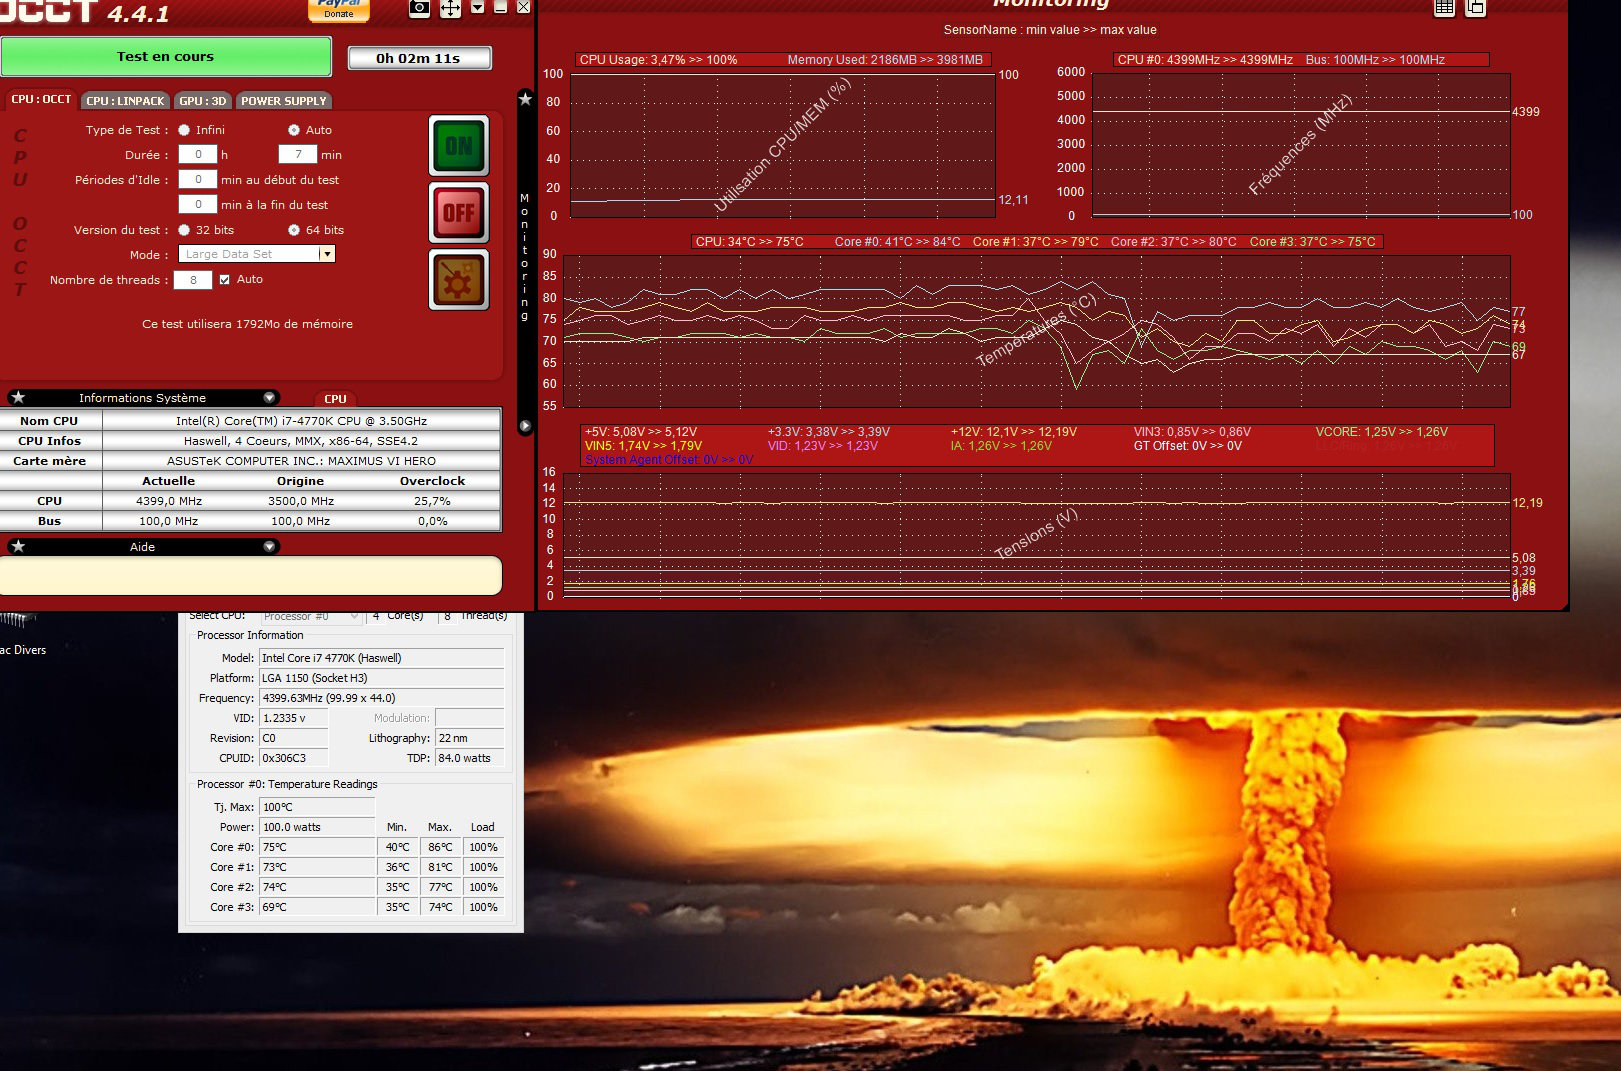Click the CPU Usage legend label
Viewport: 1621px width, 1071px height.
pyautogui.click(x=658, y=60)
